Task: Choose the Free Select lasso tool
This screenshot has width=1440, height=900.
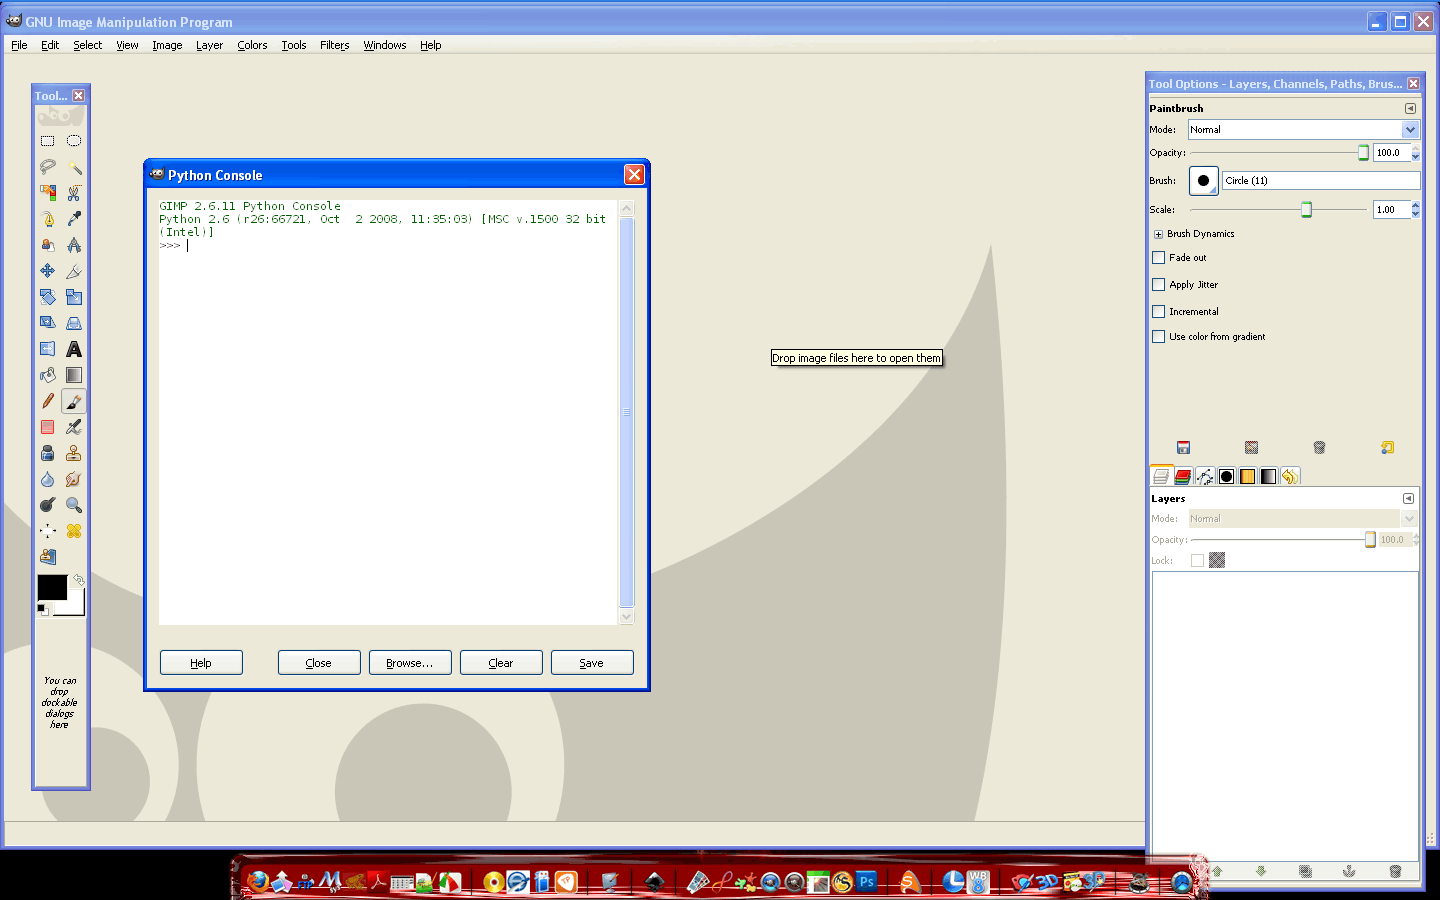Action: pos(47,167)
